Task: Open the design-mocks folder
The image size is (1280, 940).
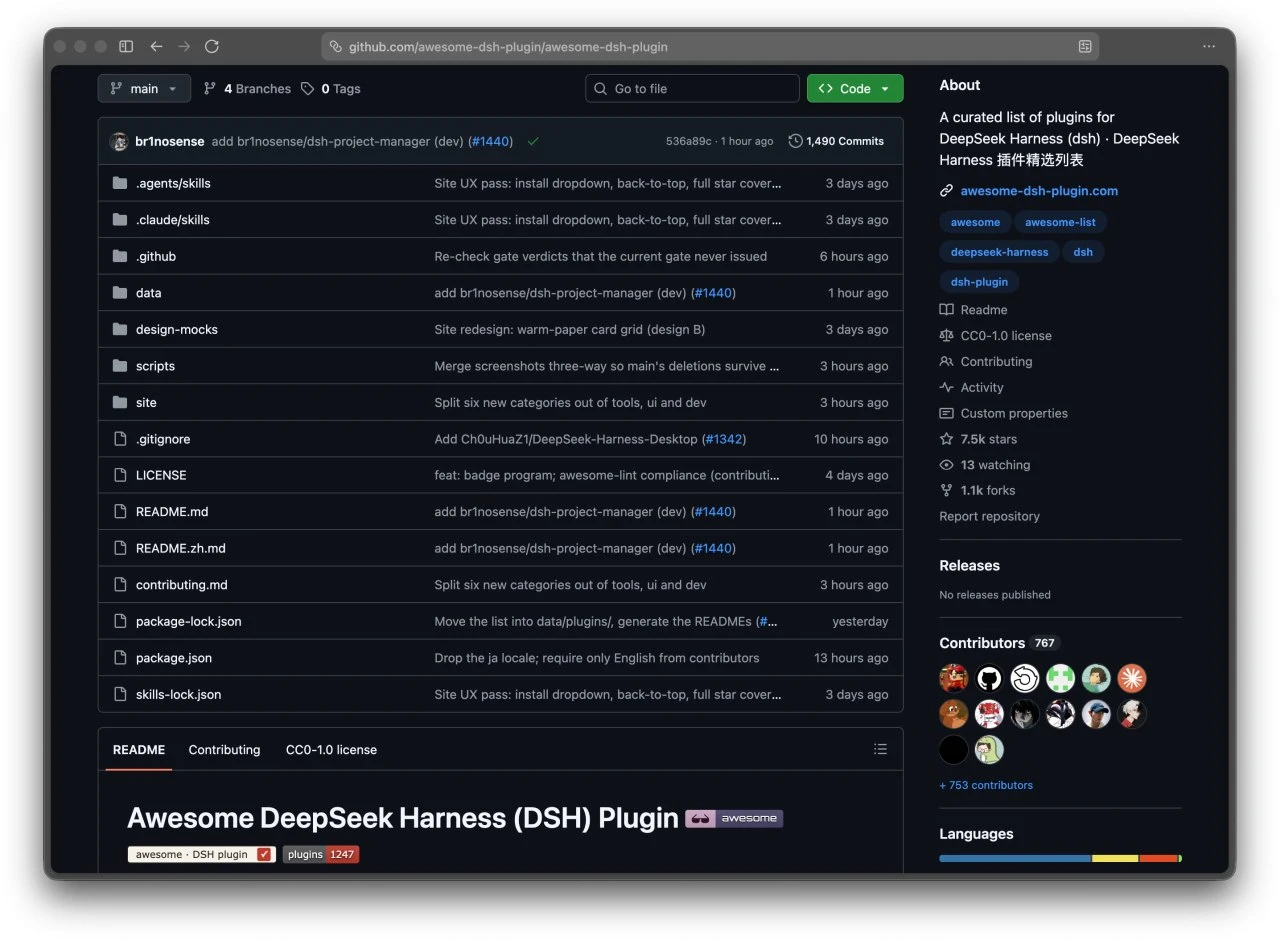Action: coord(176,329)
